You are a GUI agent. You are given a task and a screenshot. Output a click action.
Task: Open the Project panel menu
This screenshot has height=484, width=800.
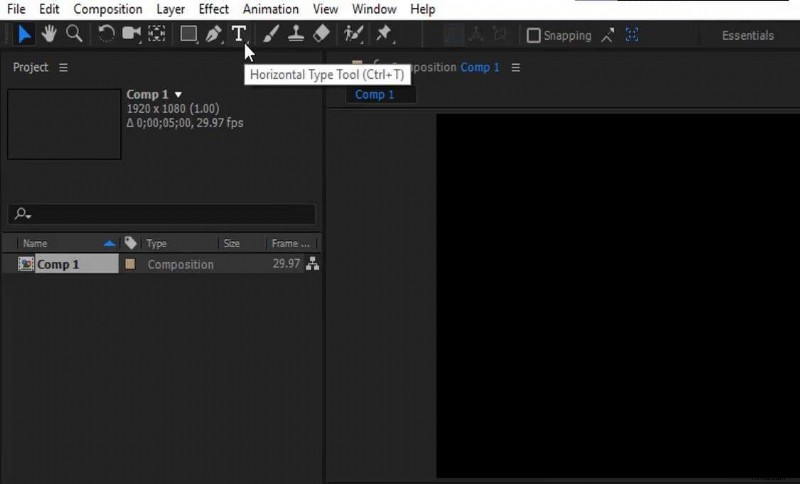pyautogui.click(x=63, y=67)
